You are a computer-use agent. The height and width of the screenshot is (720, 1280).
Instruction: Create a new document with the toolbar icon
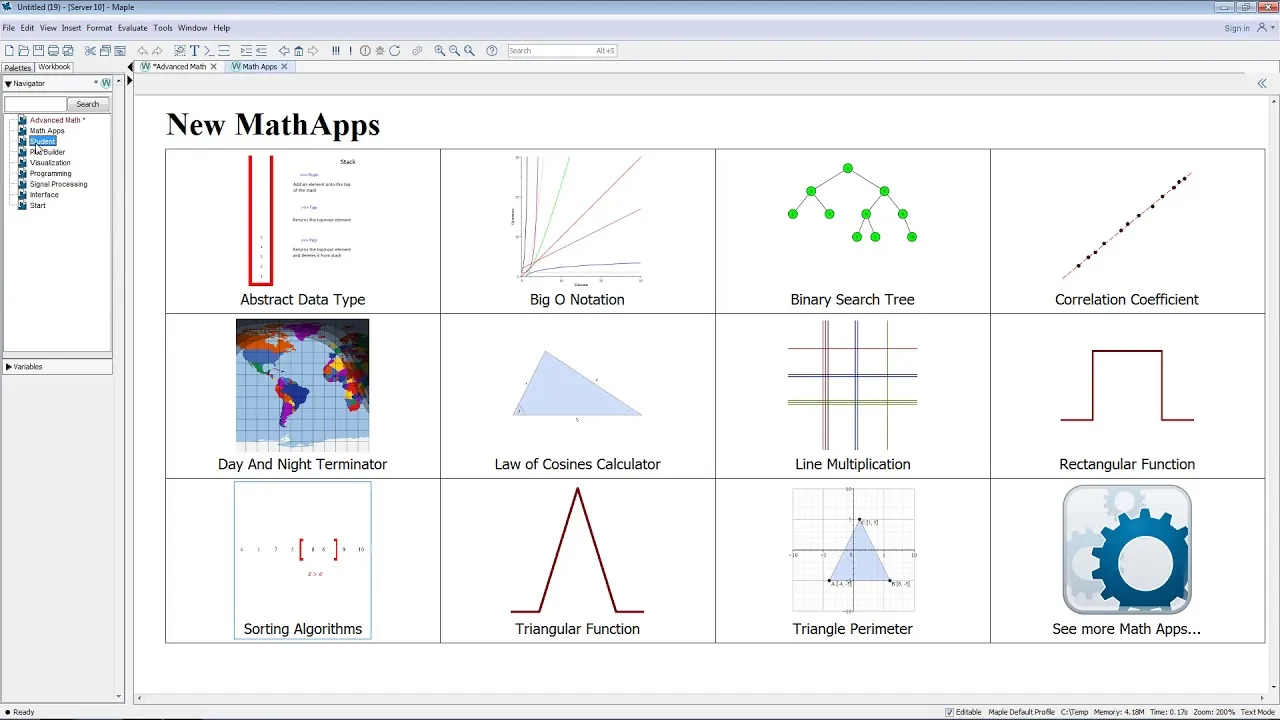[9, 50]
